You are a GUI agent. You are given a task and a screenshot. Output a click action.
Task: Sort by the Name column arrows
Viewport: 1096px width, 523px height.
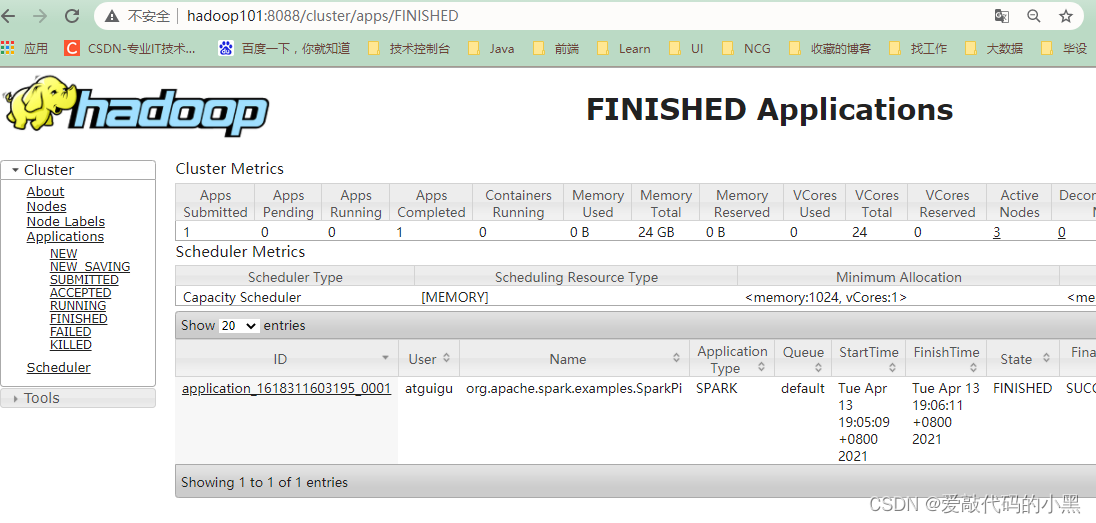point(676,358)
